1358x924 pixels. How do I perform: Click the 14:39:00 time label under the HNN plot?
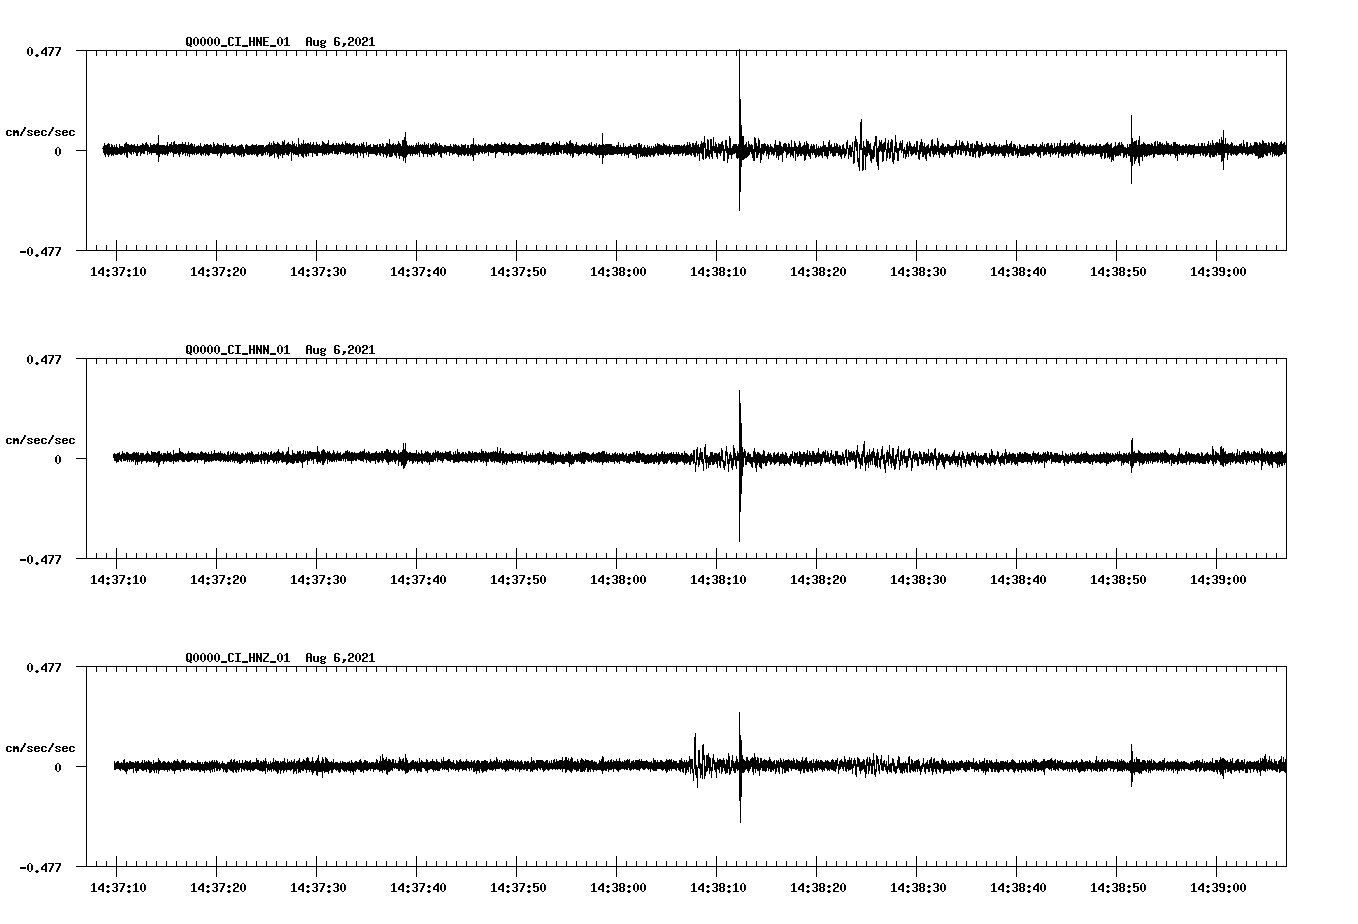1218,580
